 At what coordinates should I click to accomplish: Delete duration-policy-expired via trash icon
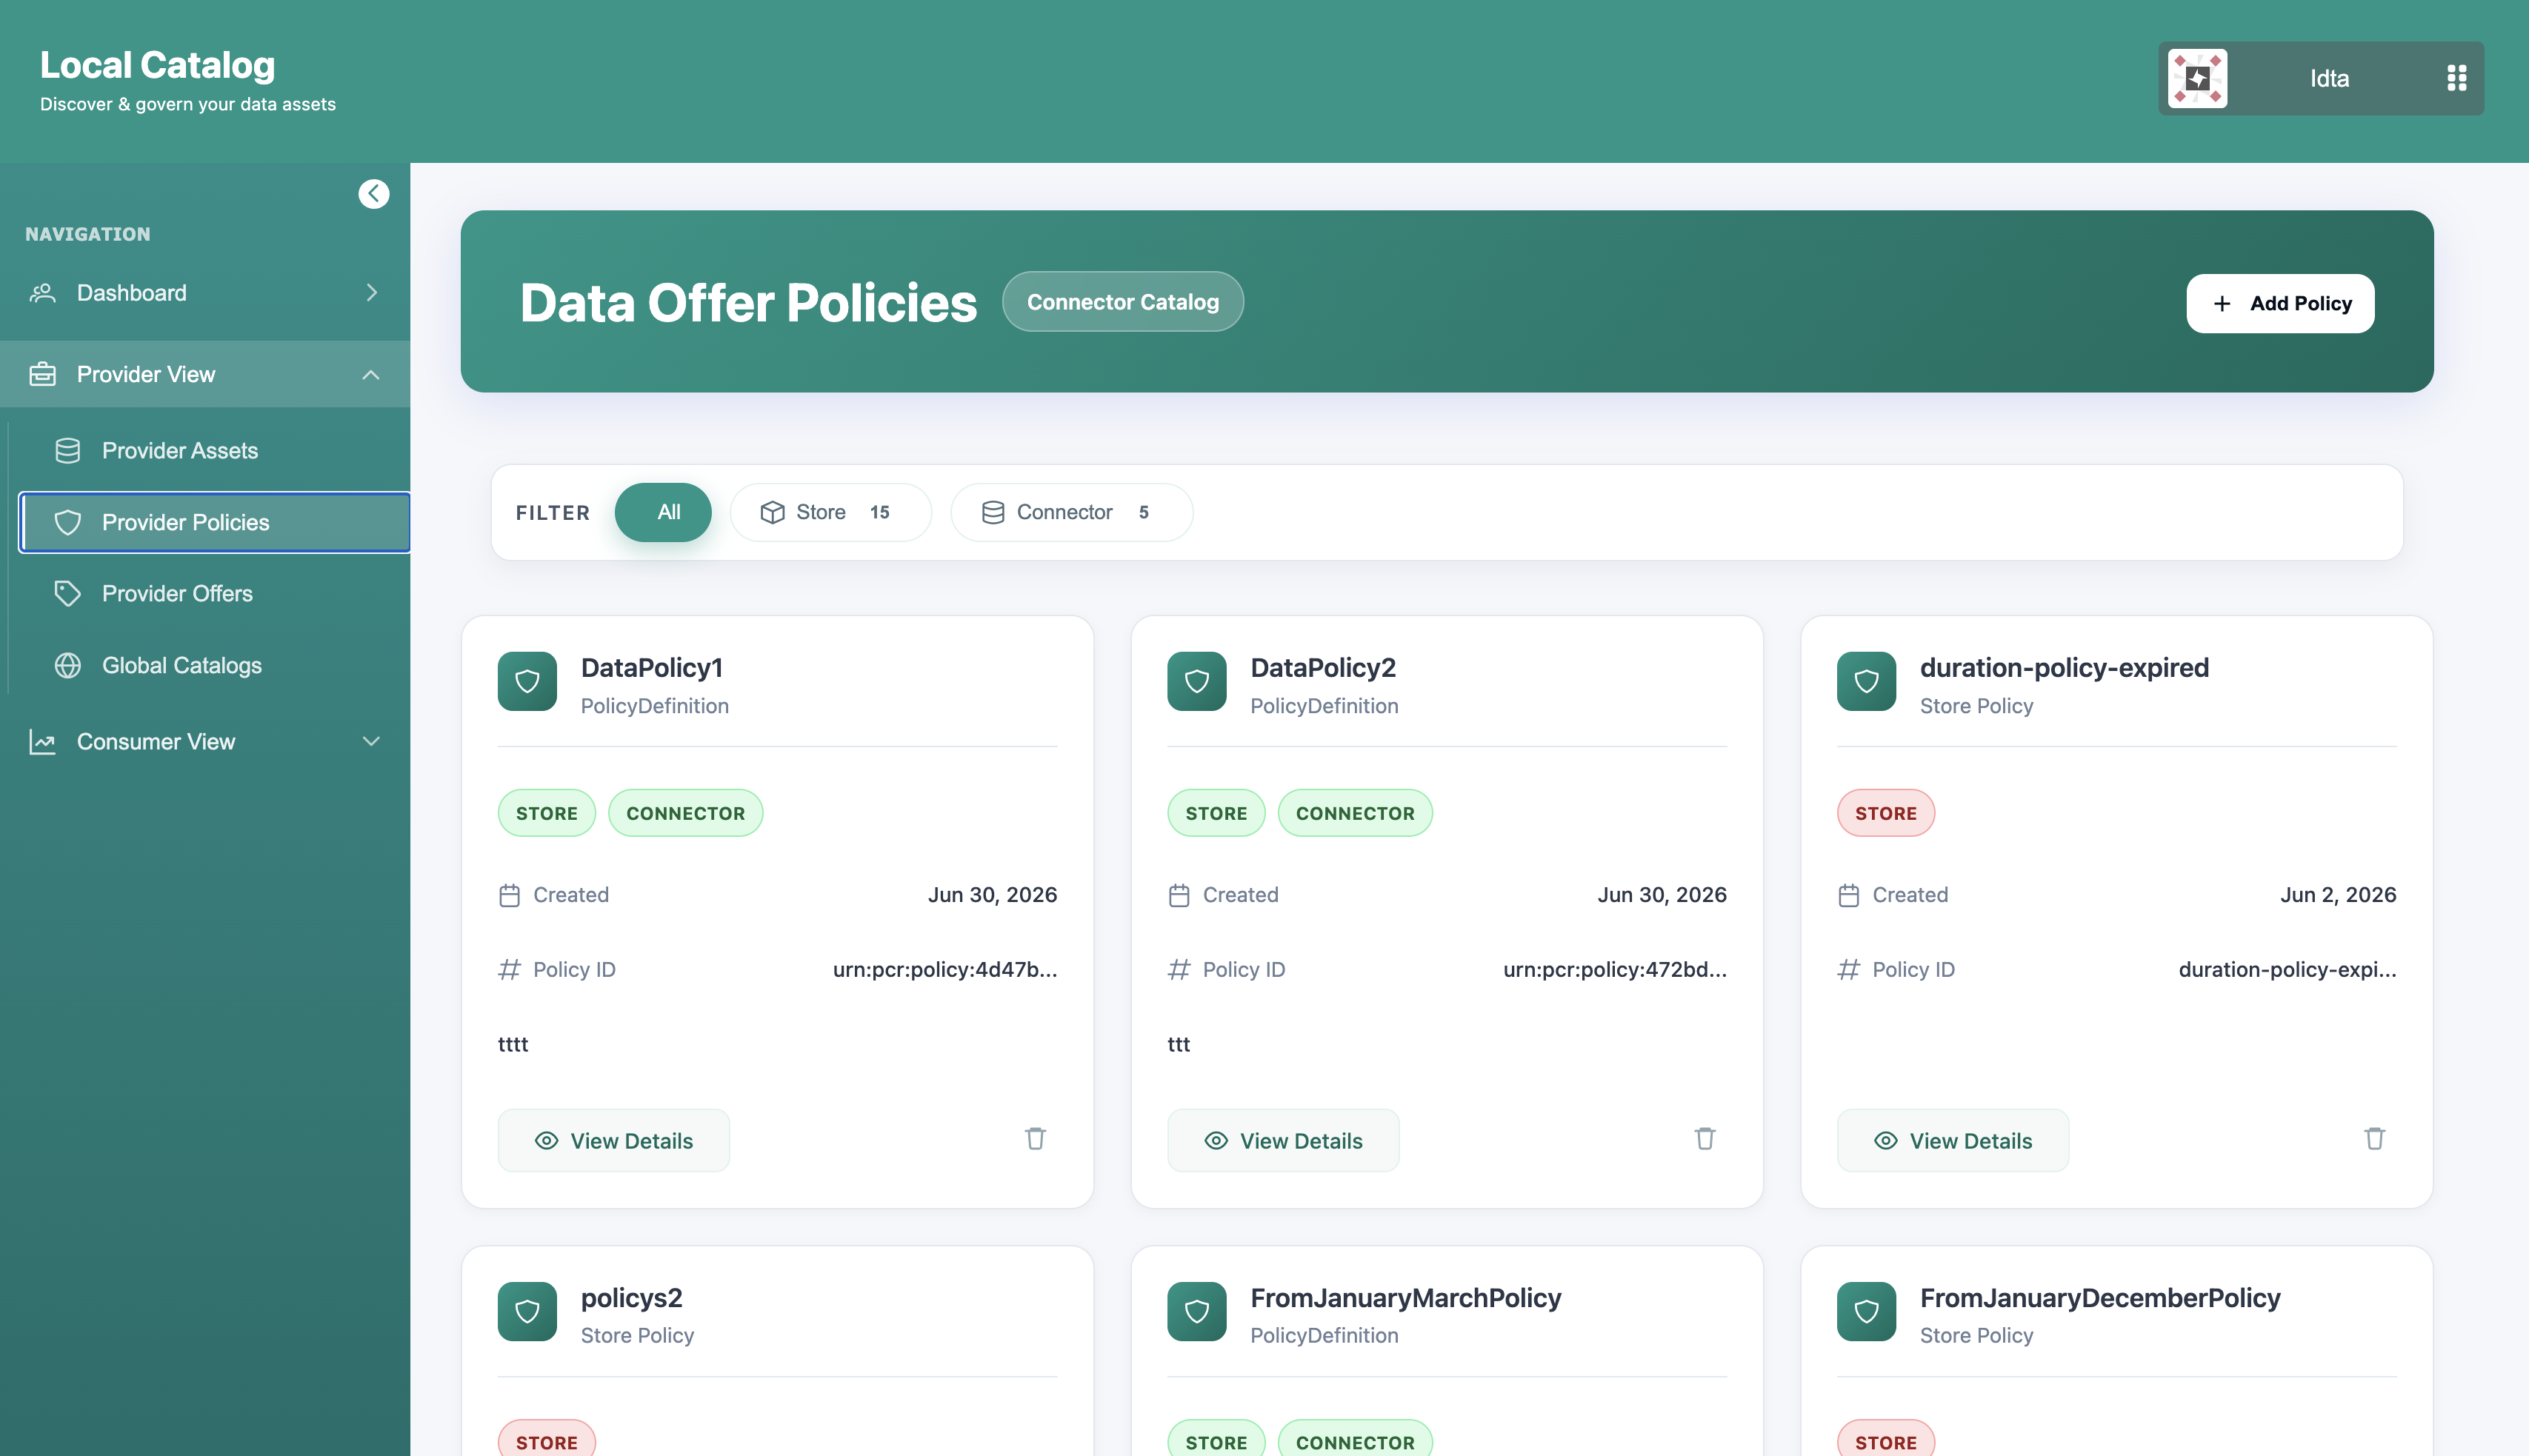click(2374, 1139)
